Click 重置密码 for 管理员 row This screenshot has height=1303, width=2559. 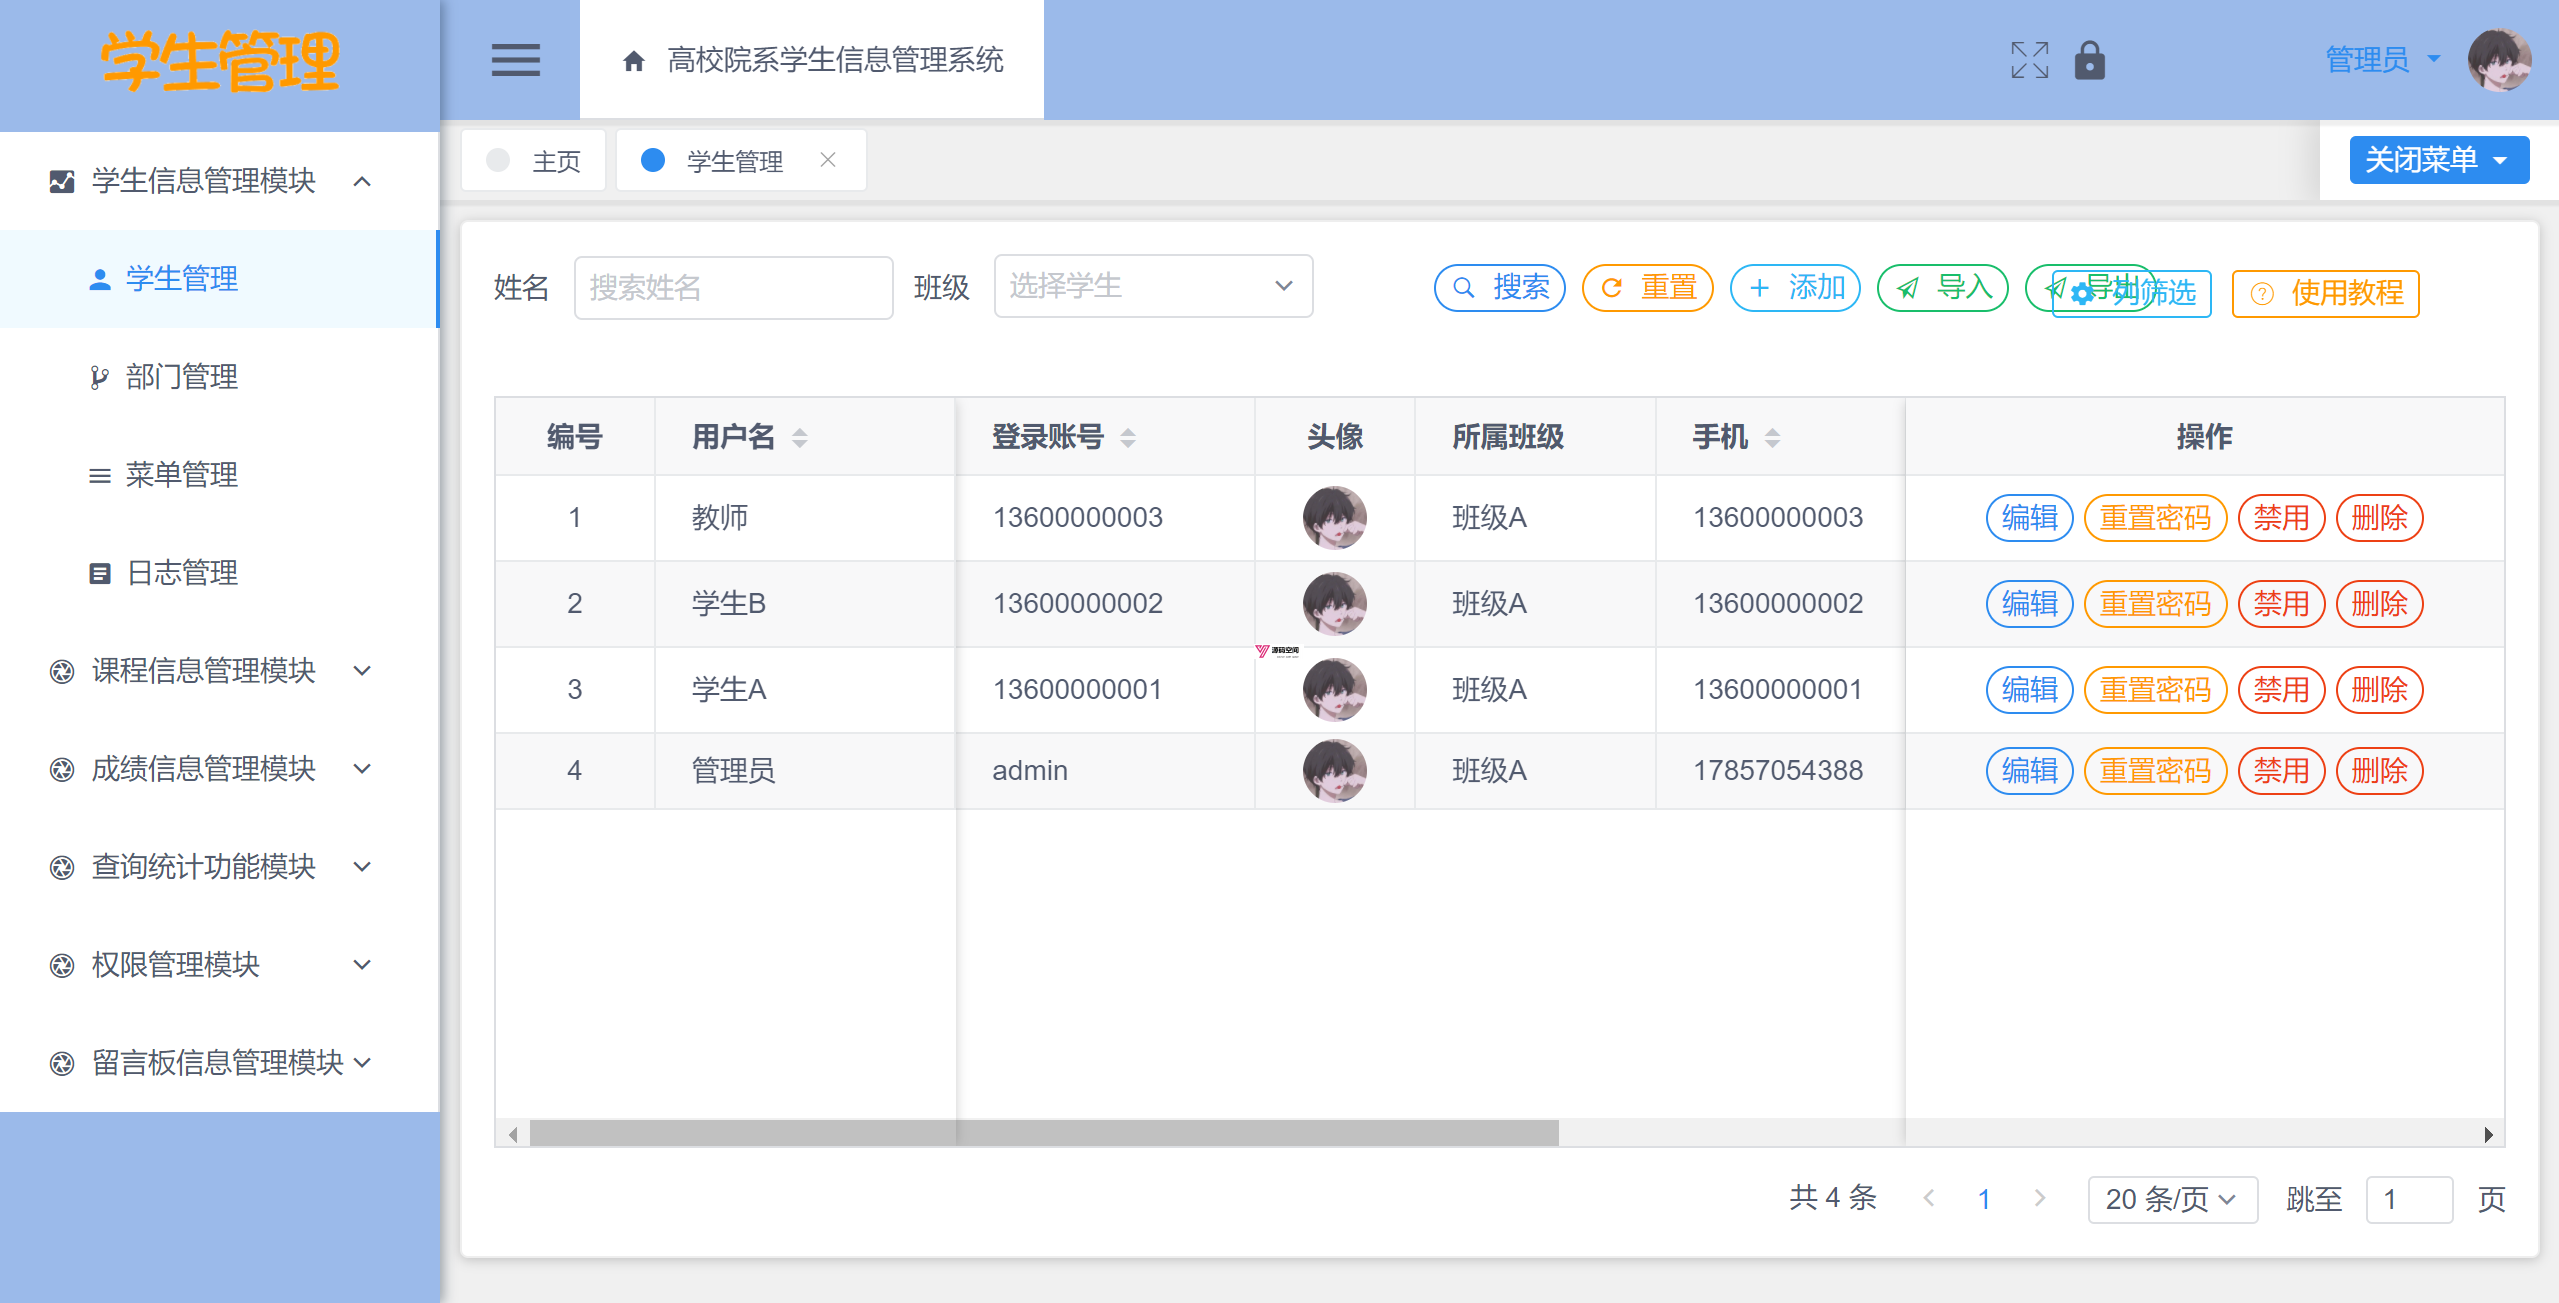[2155, 771]
